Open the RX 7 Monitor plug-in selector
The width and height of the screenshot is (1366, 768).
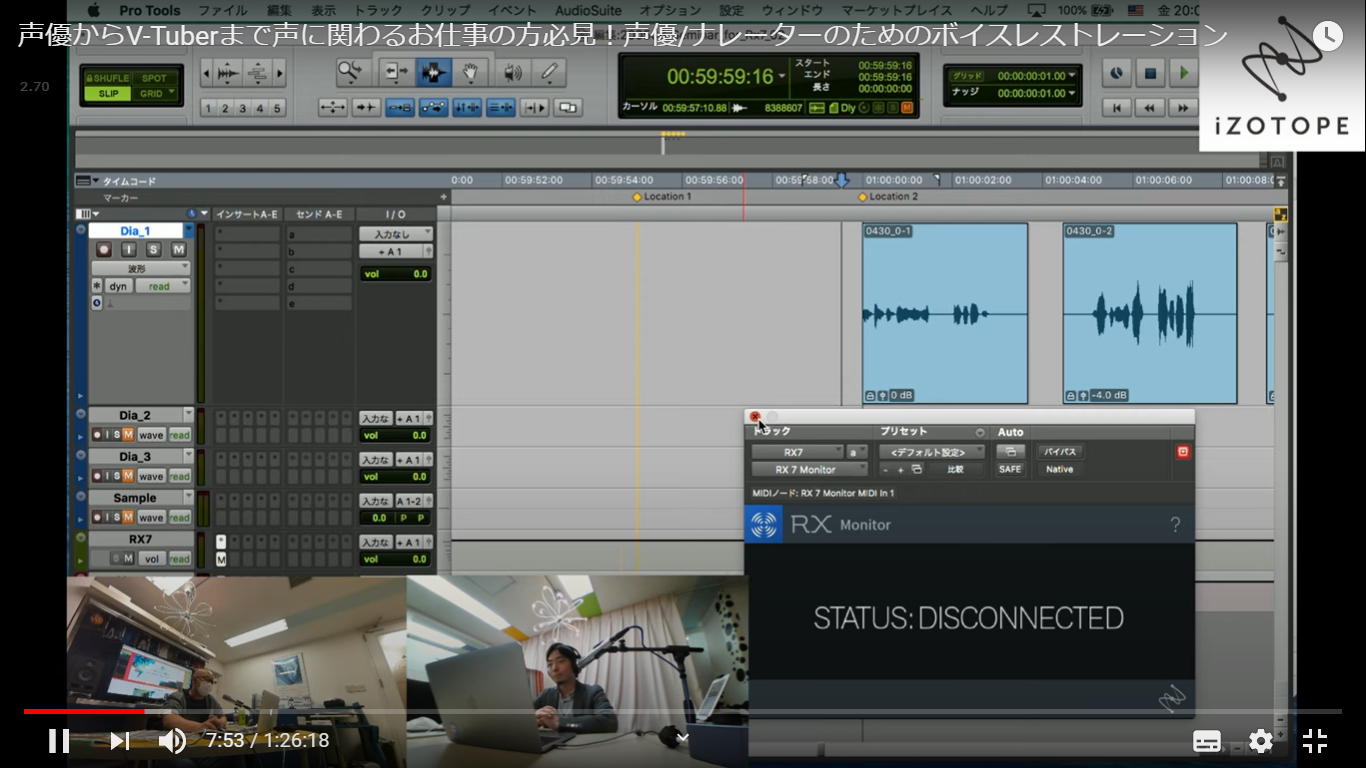(x=810, y=469)
